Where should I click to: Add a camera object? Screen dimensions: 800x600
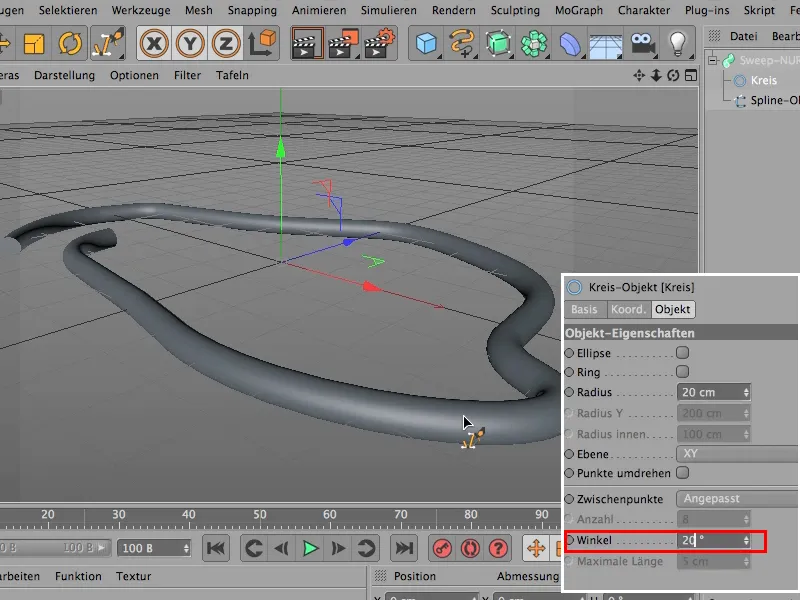(x=642, y=43)
